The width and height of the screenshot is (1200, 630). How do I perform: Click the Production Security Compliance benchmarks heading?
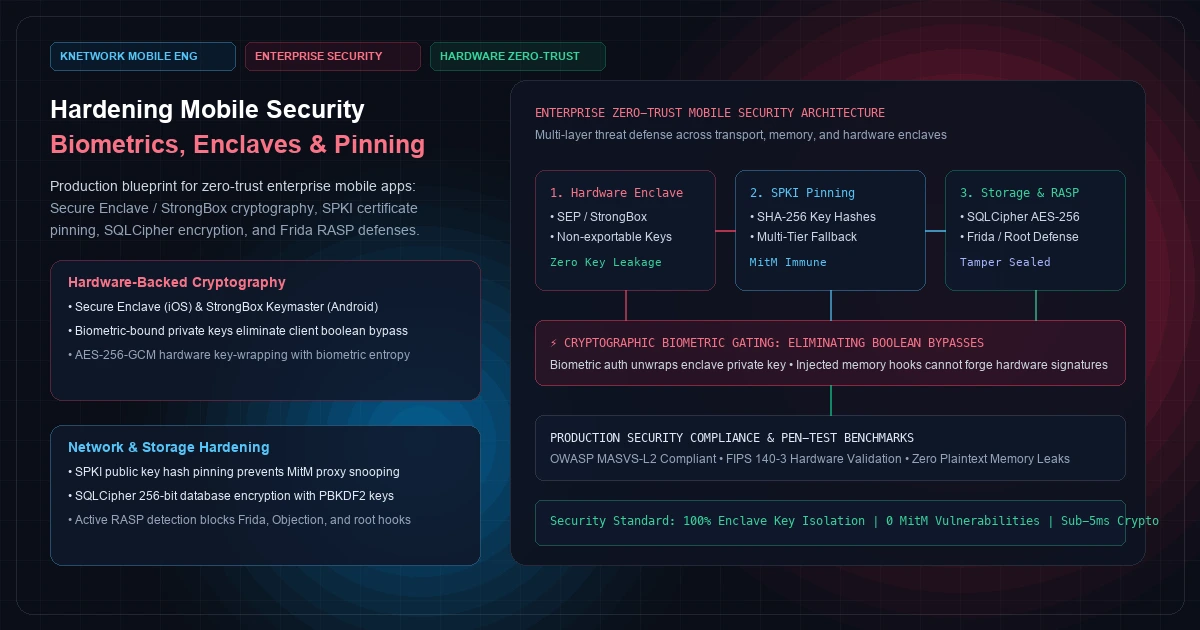click(x=732, y=438)
